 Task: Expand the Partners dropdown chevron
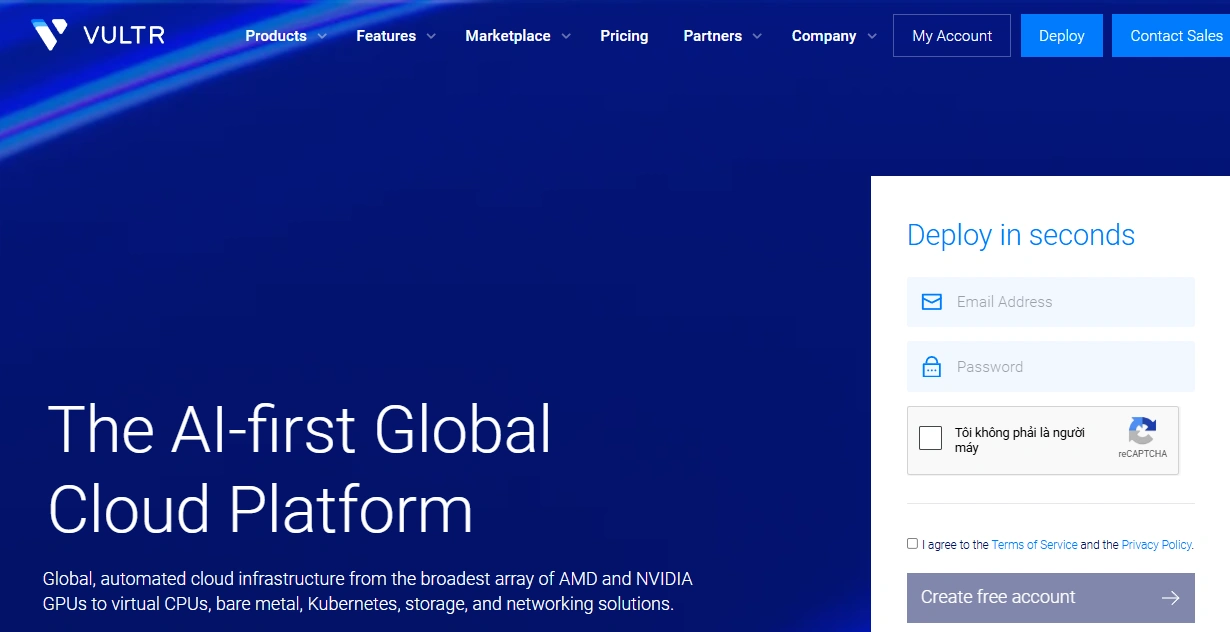pos(757,36)
